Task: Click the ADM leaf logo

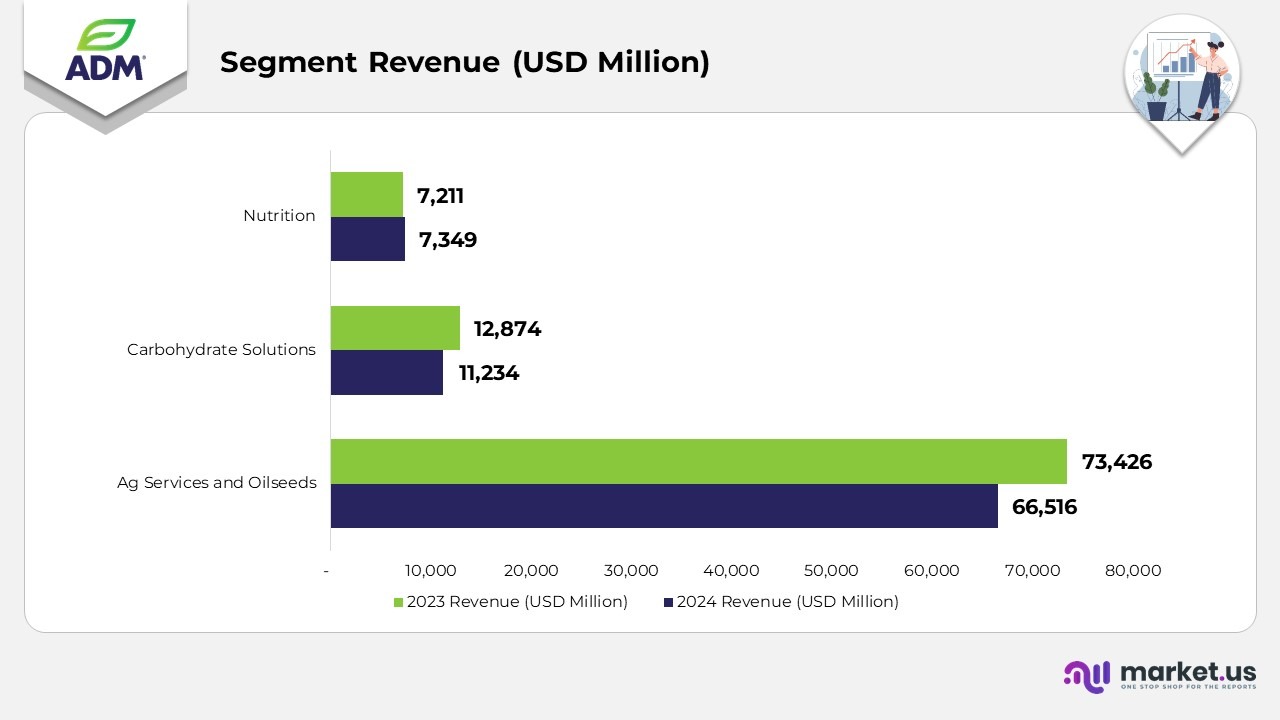Action: click(105, 52)
